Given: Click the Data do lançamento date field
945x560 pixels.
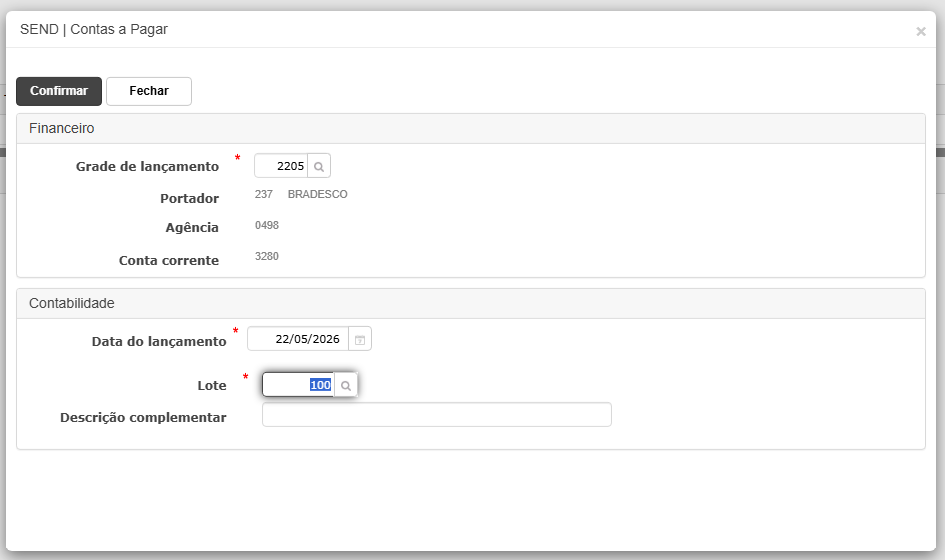Looking at the screenshot, I should pos(298,339).
